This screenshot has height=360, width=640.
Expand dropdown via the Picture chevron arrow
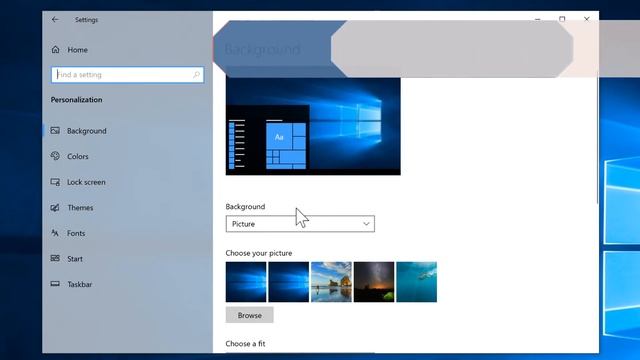tap(366, 224)
